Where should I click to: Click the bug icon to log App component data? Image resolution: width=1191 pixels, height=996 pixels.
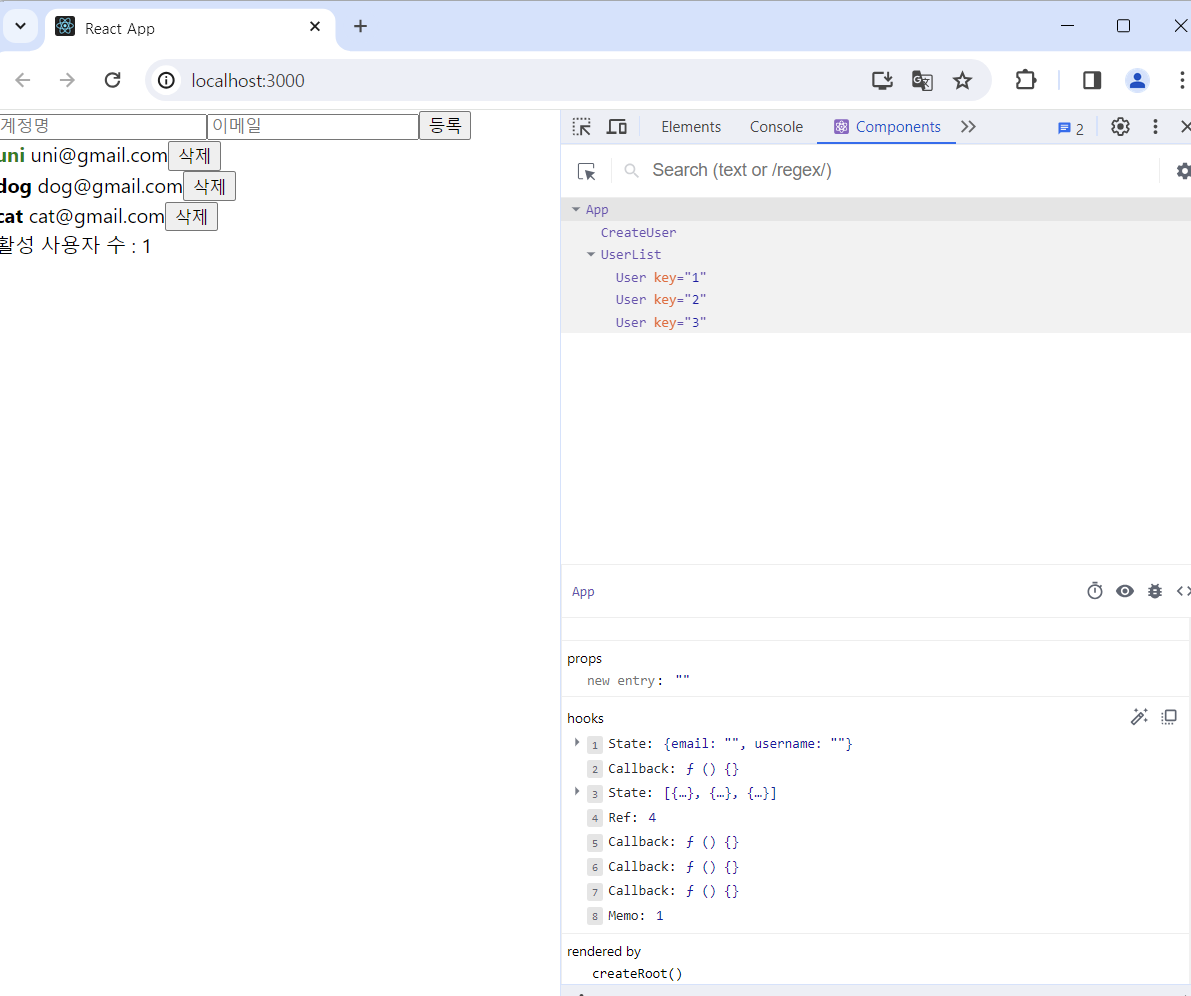1155,590
